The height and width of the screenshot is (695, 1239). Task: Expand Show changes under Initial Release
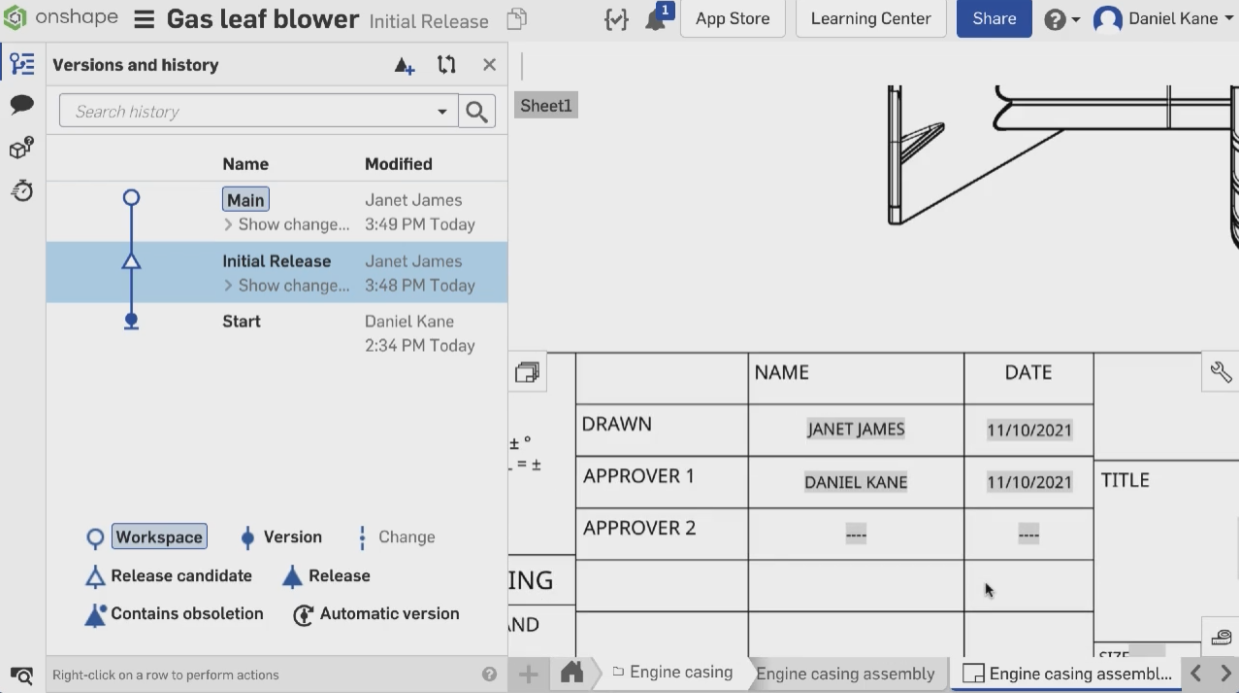286,286
